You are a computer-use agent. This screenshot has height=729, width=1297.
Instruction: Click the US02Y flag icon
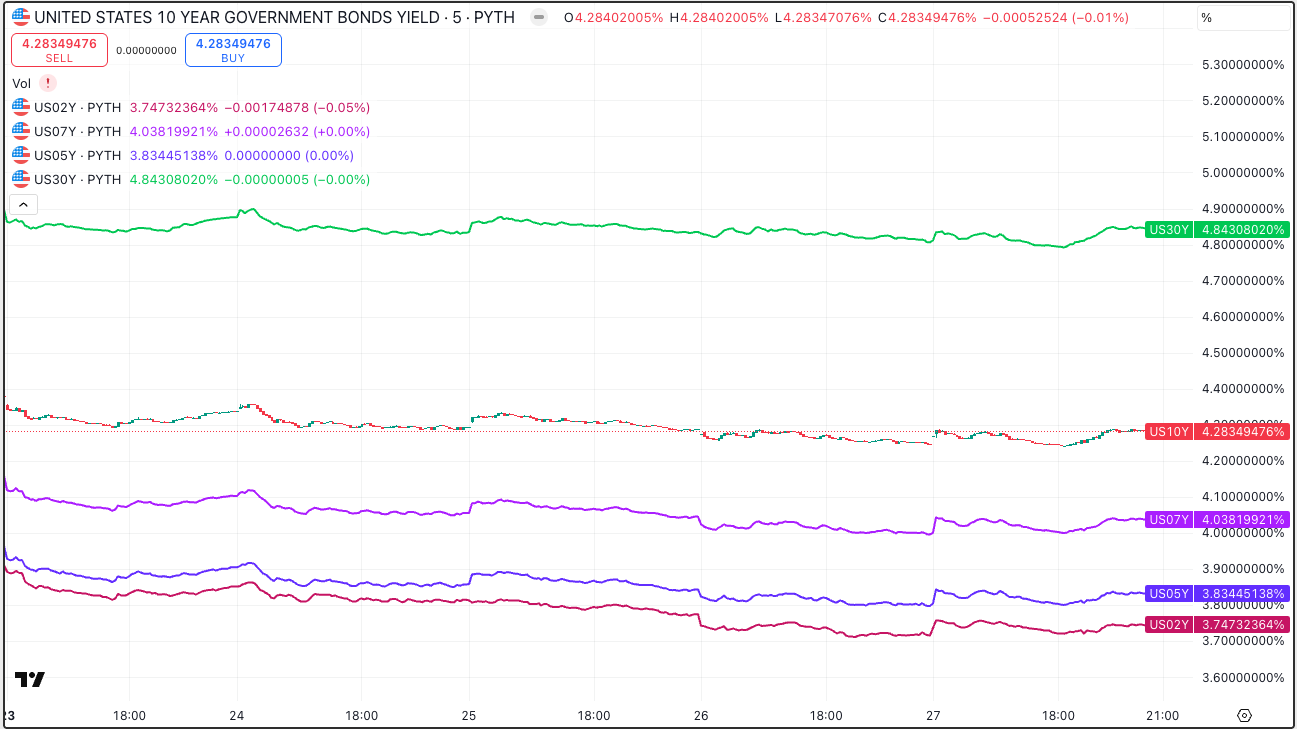pos(20,107)
